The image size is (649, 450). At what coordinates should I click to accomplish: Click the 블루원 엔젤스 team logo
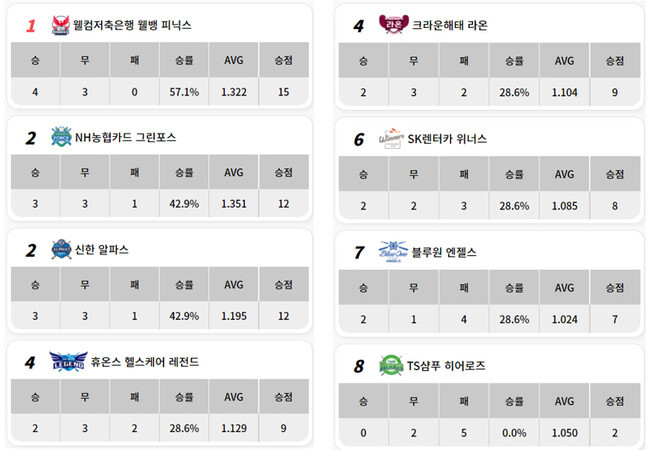coord(392,252)
